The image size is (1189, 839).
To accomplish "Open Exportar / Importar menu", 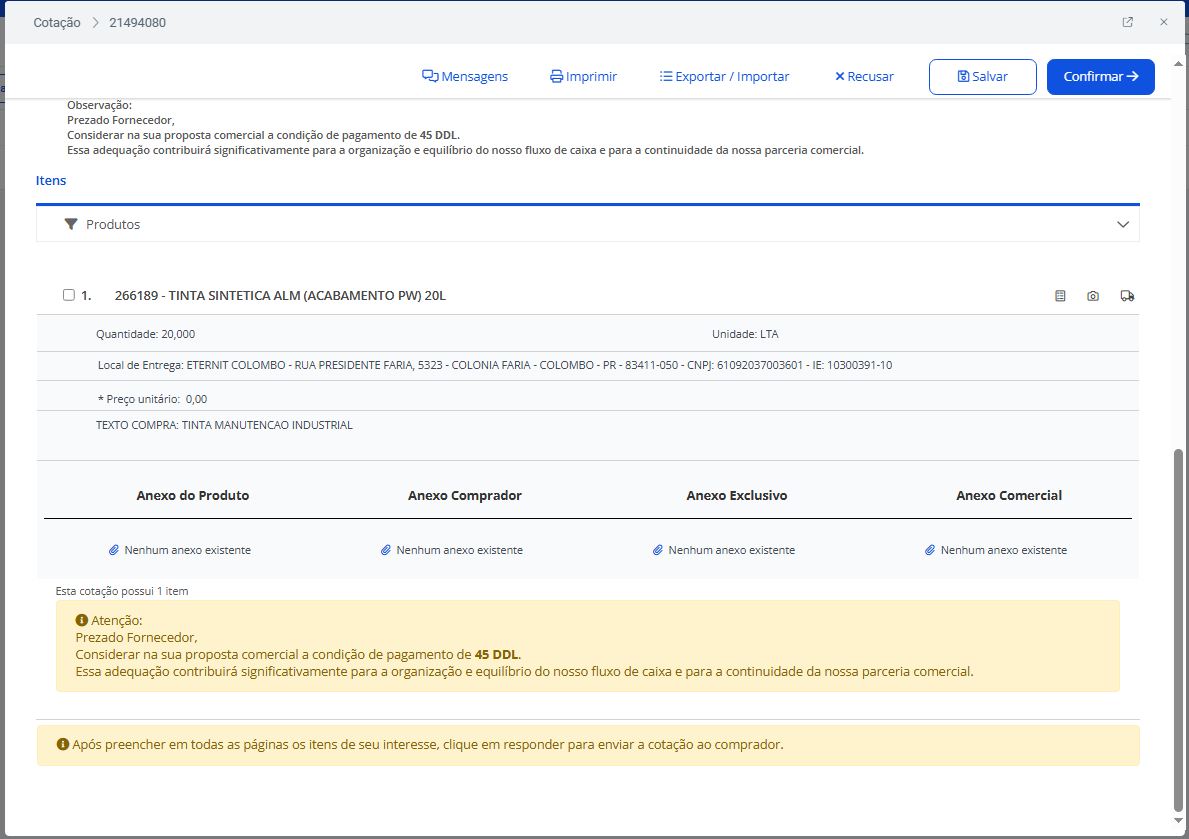I will (x=724, y=77).
